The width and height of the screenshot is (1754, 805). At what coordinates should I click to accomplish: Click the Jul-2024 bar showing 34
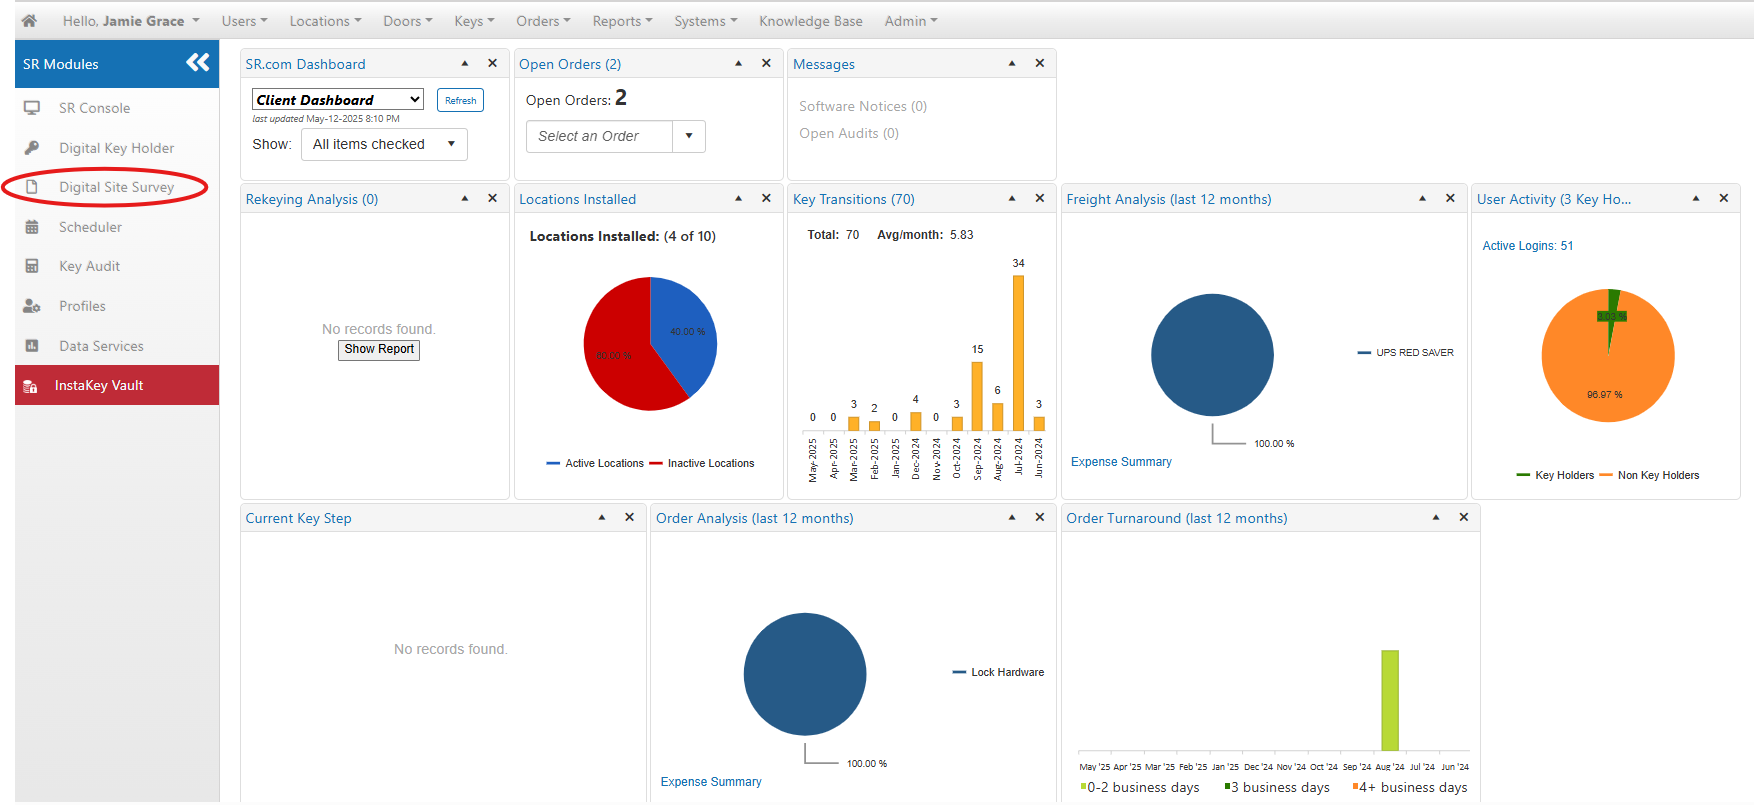coord(1018,353)
